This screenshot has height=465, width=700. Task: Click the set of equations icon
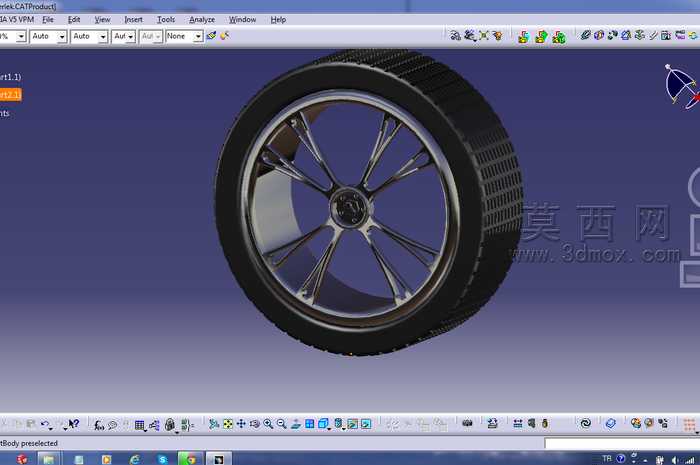point(187,425)
